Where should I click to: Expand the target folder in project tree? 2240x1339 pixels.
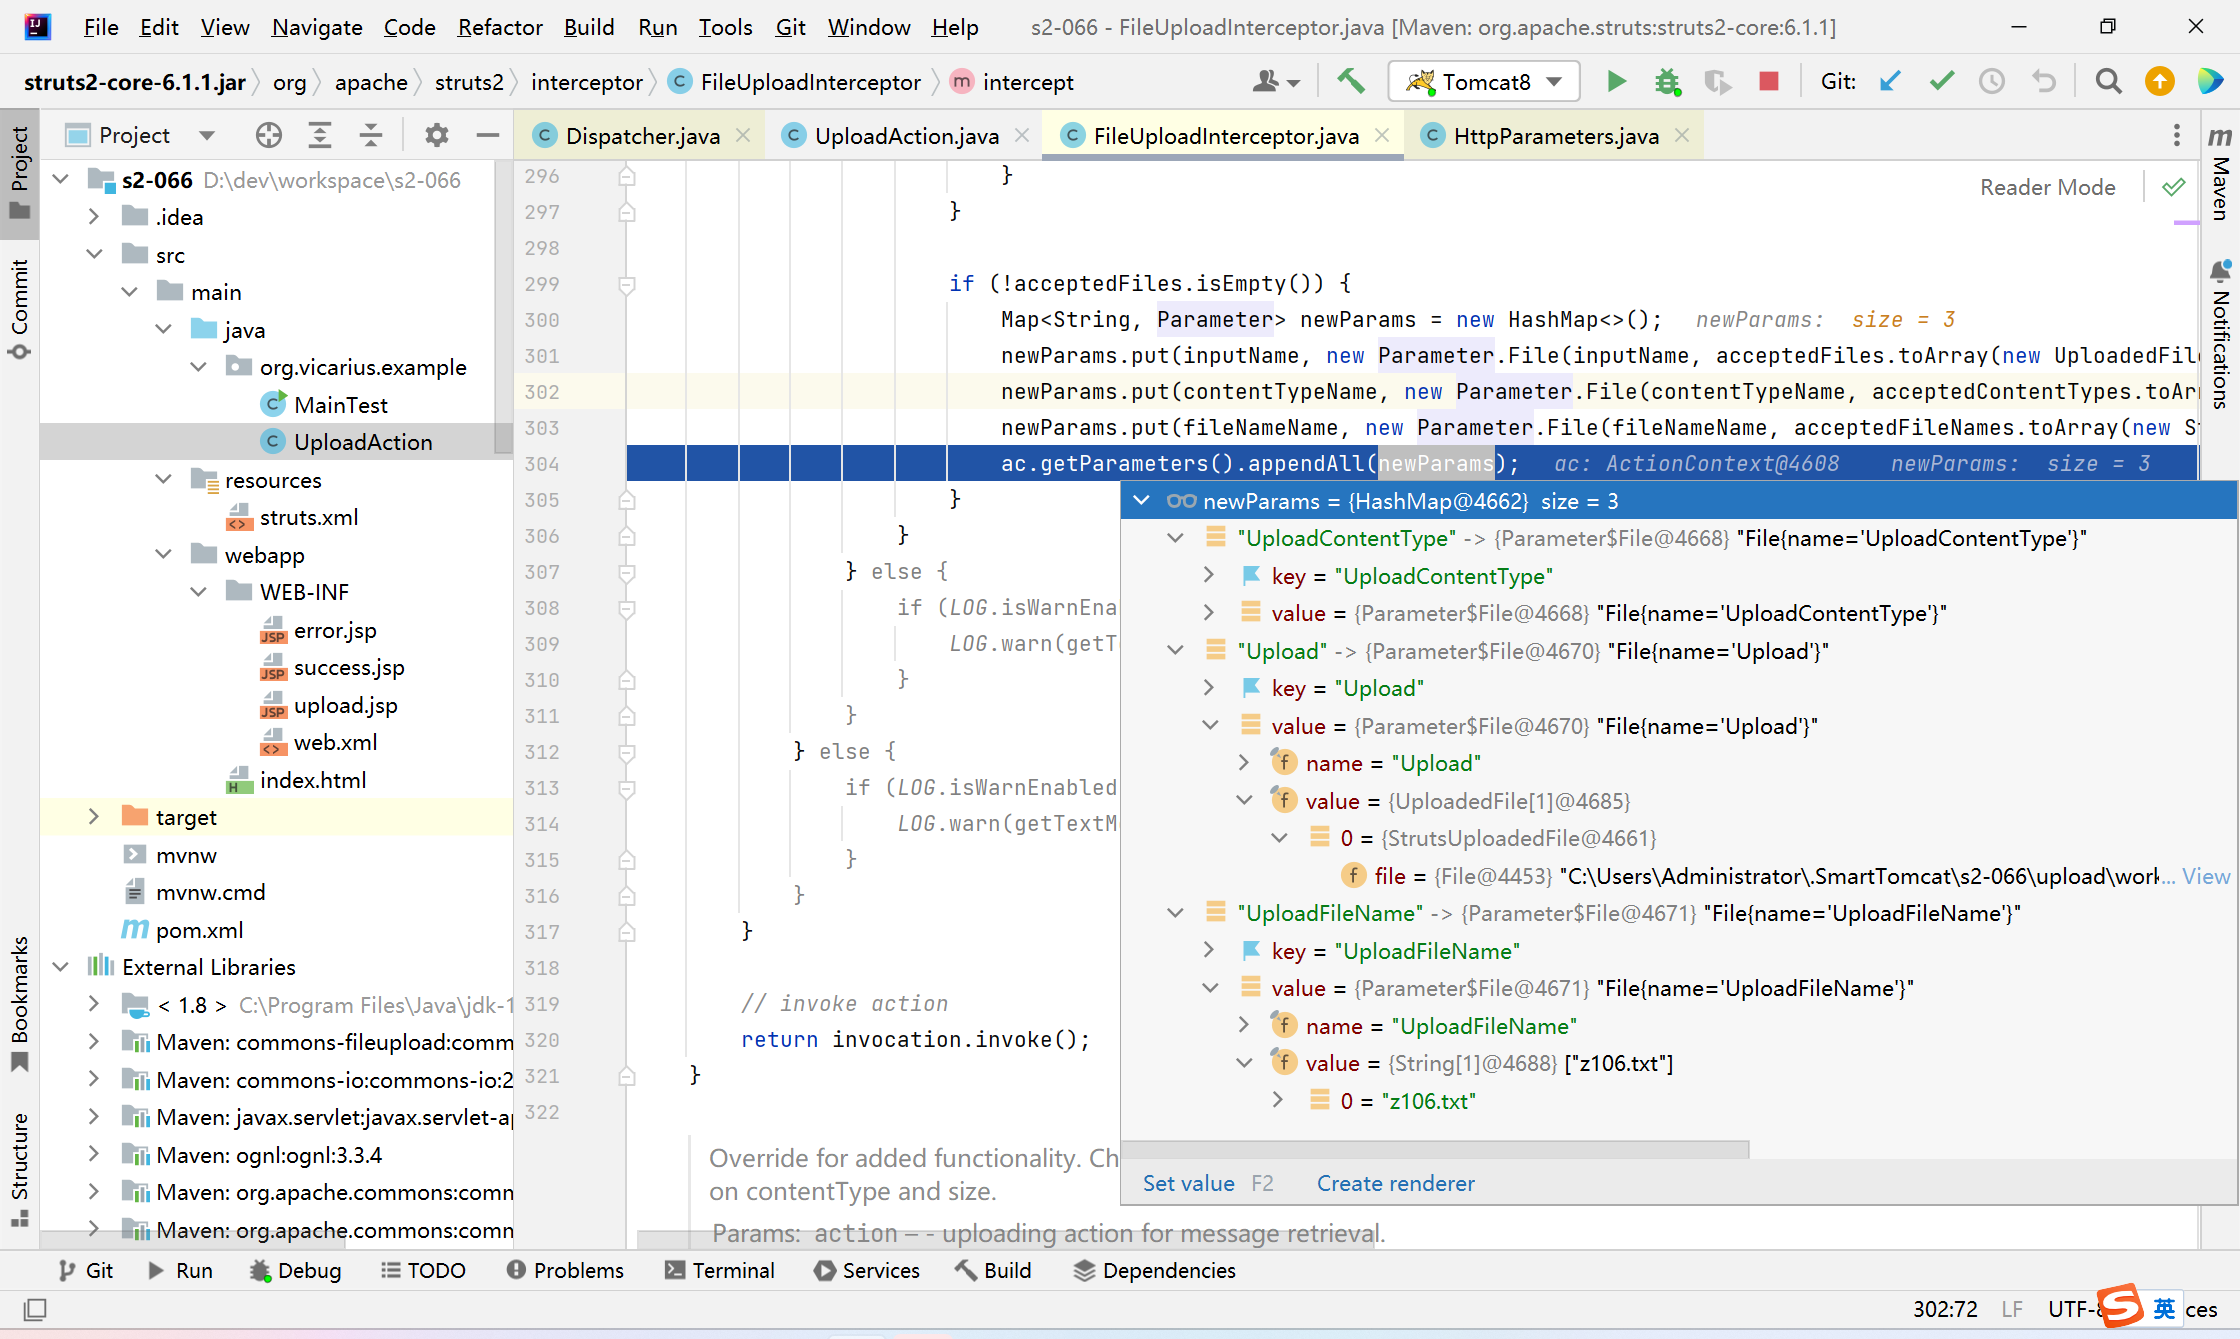coord(93,817)
